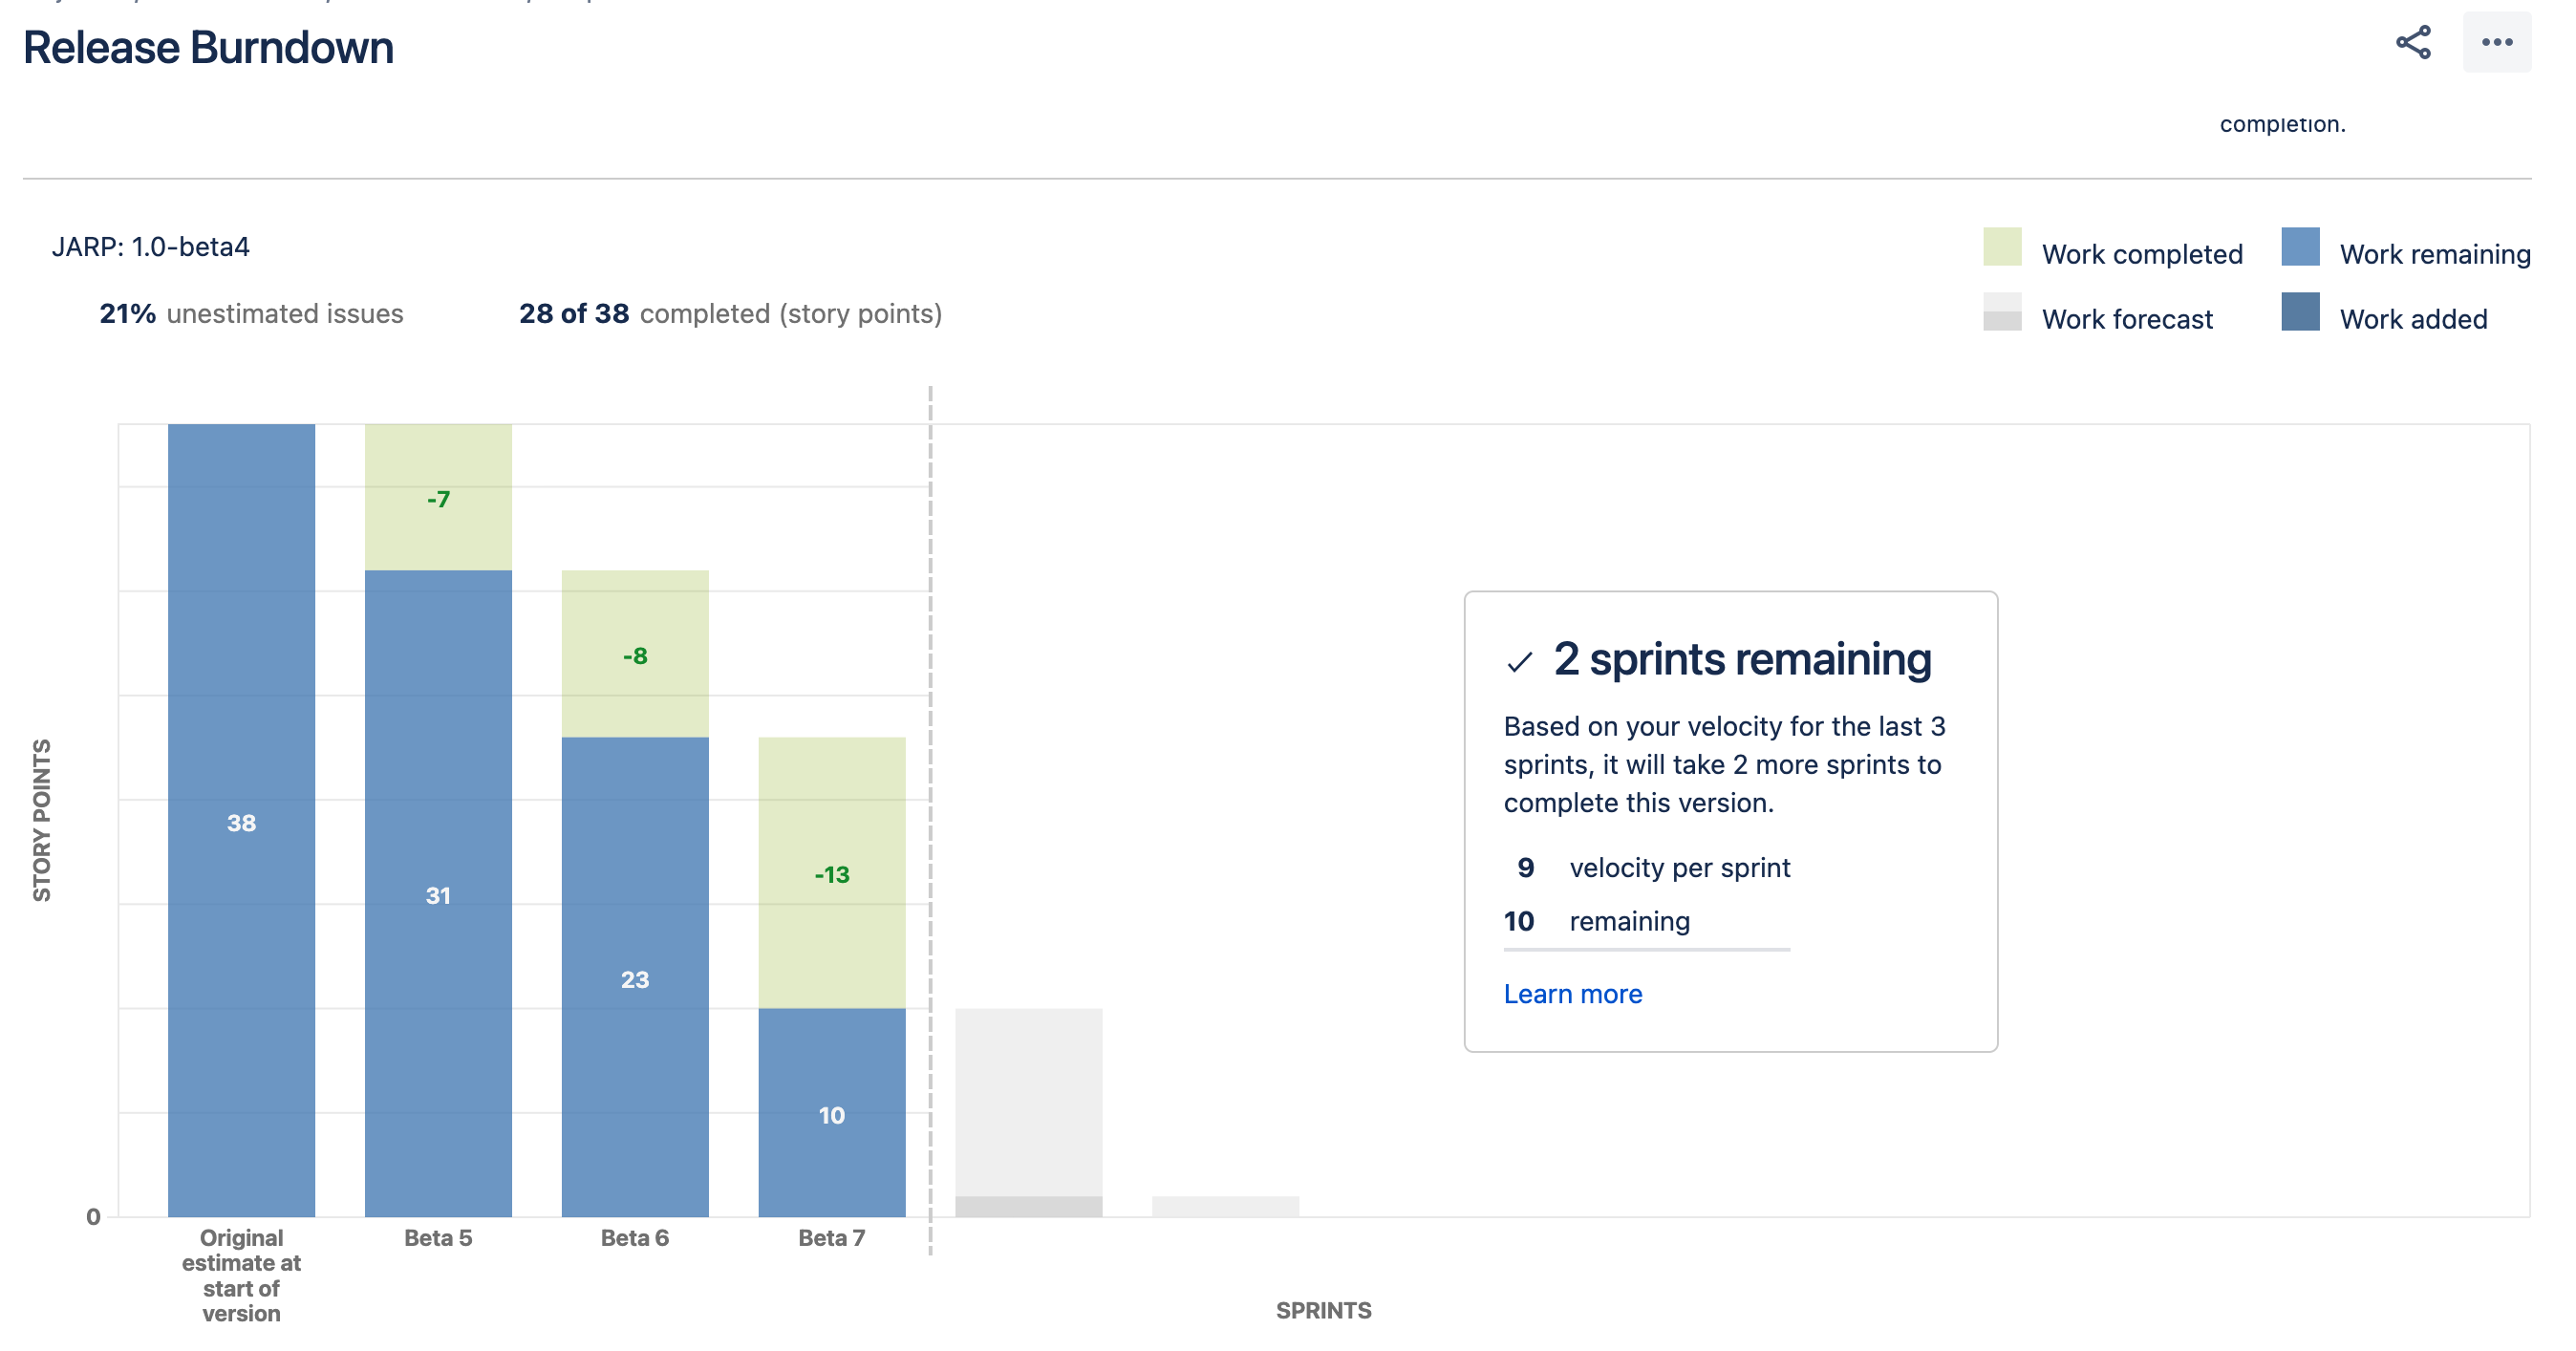Select the Beta 5 remaining segment labeled 31
Screen dimensions: 2576x1351
[x=438, y=893]
